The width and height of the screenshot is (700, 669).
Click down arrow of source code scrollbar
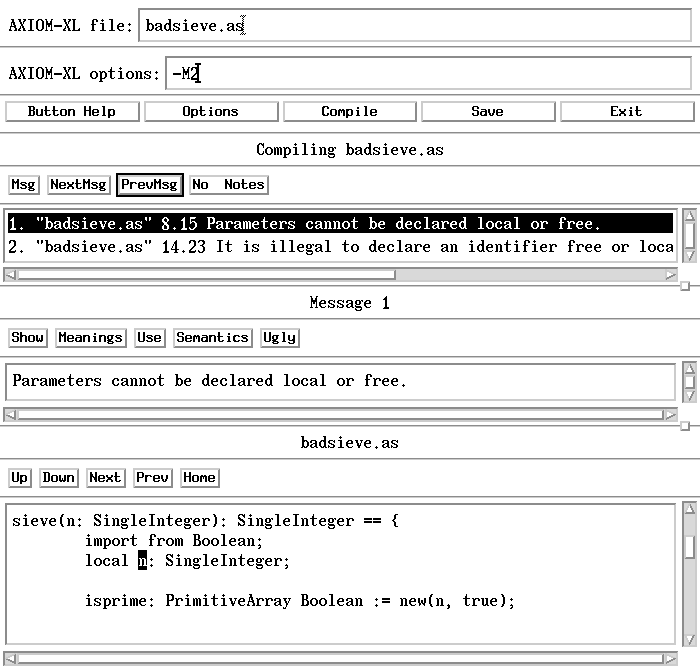click(690, 640)
